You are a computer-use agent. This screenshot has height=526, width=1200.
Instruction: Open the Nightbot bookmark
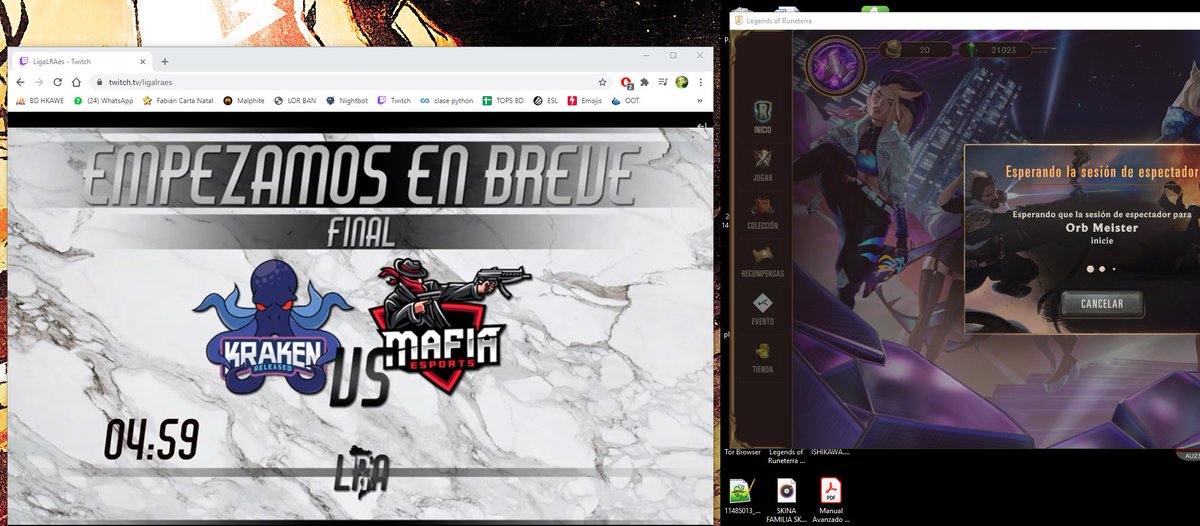pos(347,101)
